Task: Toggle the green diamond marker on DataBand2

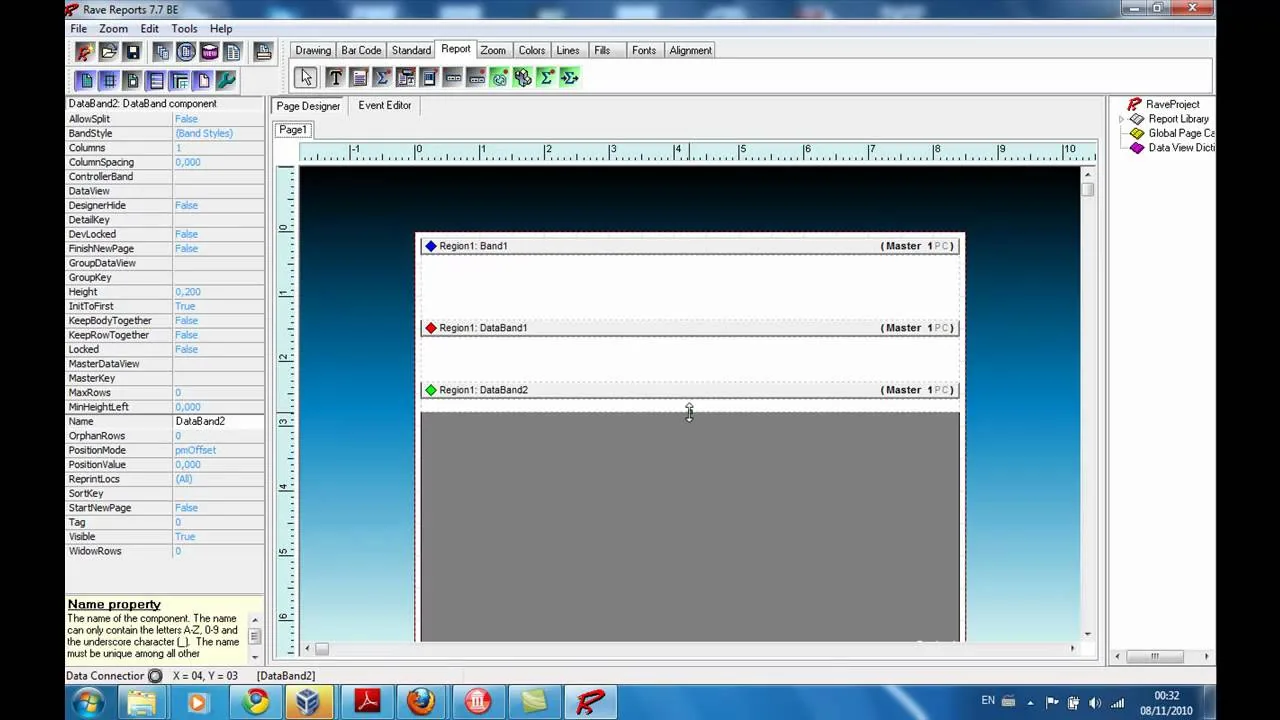Action: pos(431,390)
